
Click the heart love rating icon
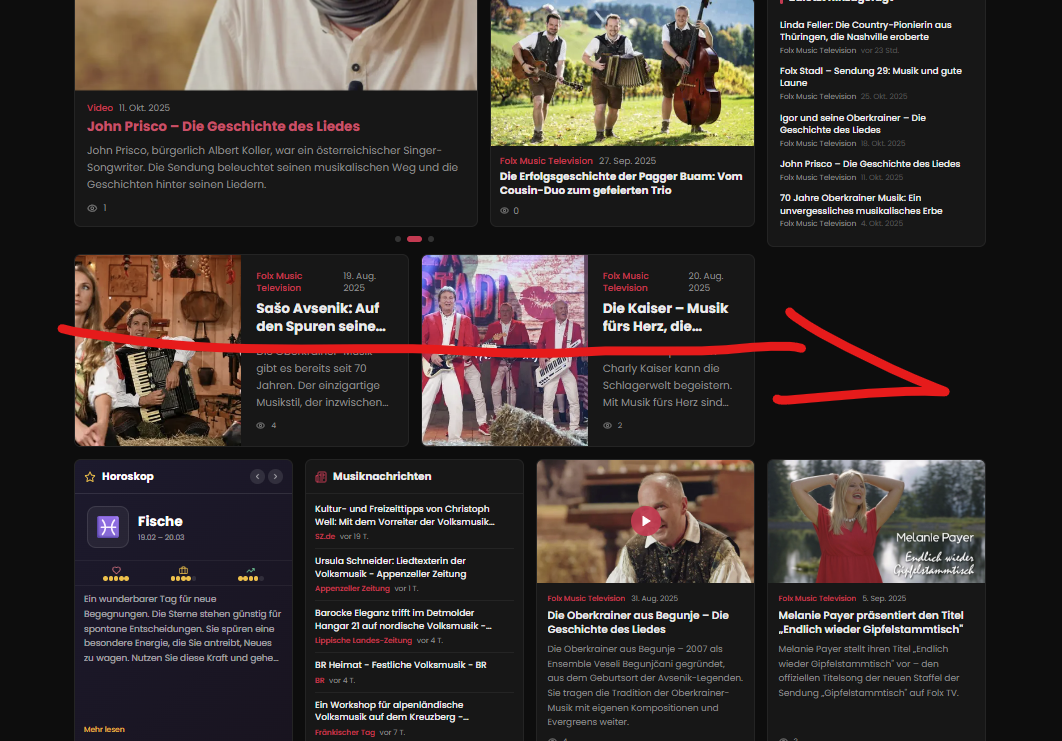click(x=116, y=570)
